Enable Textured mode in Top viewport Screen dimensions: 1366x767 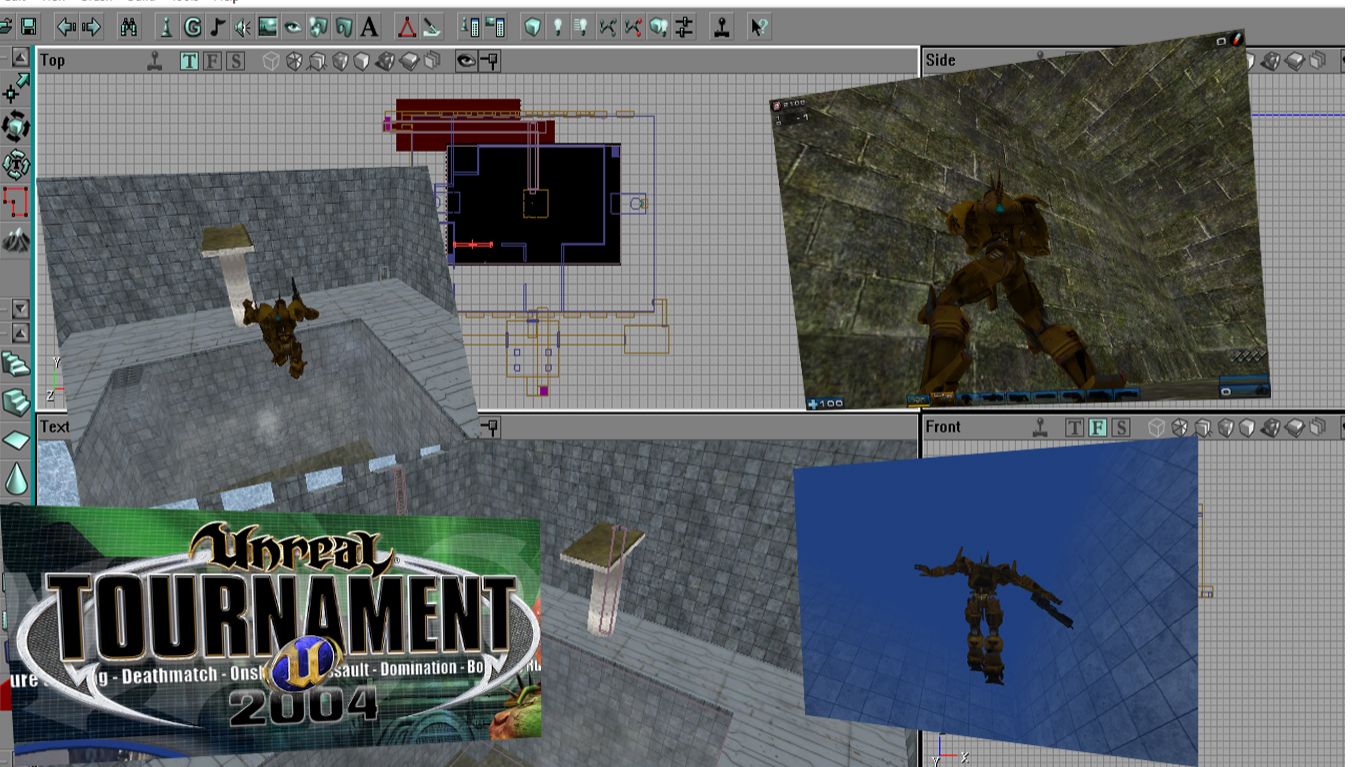340,61
